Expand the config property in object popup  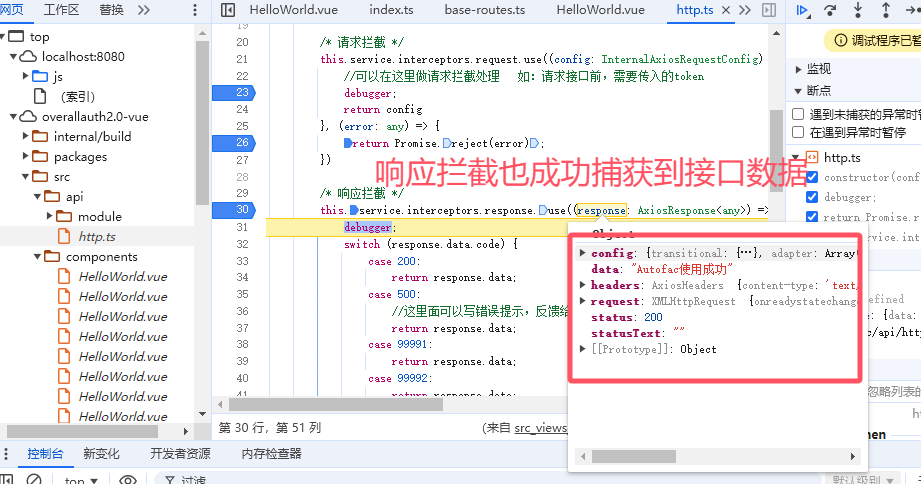coord(583,253)
